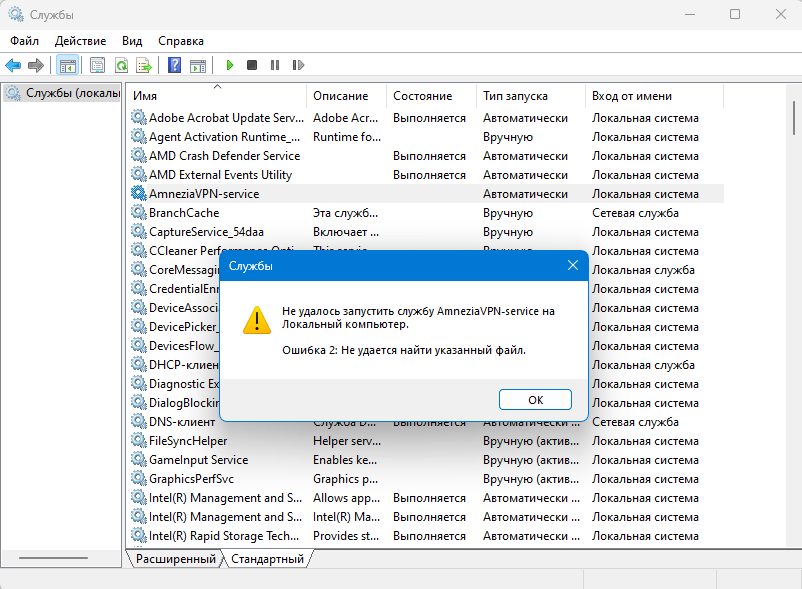Click the Forward arrow in the toolbar

point(36,65)
